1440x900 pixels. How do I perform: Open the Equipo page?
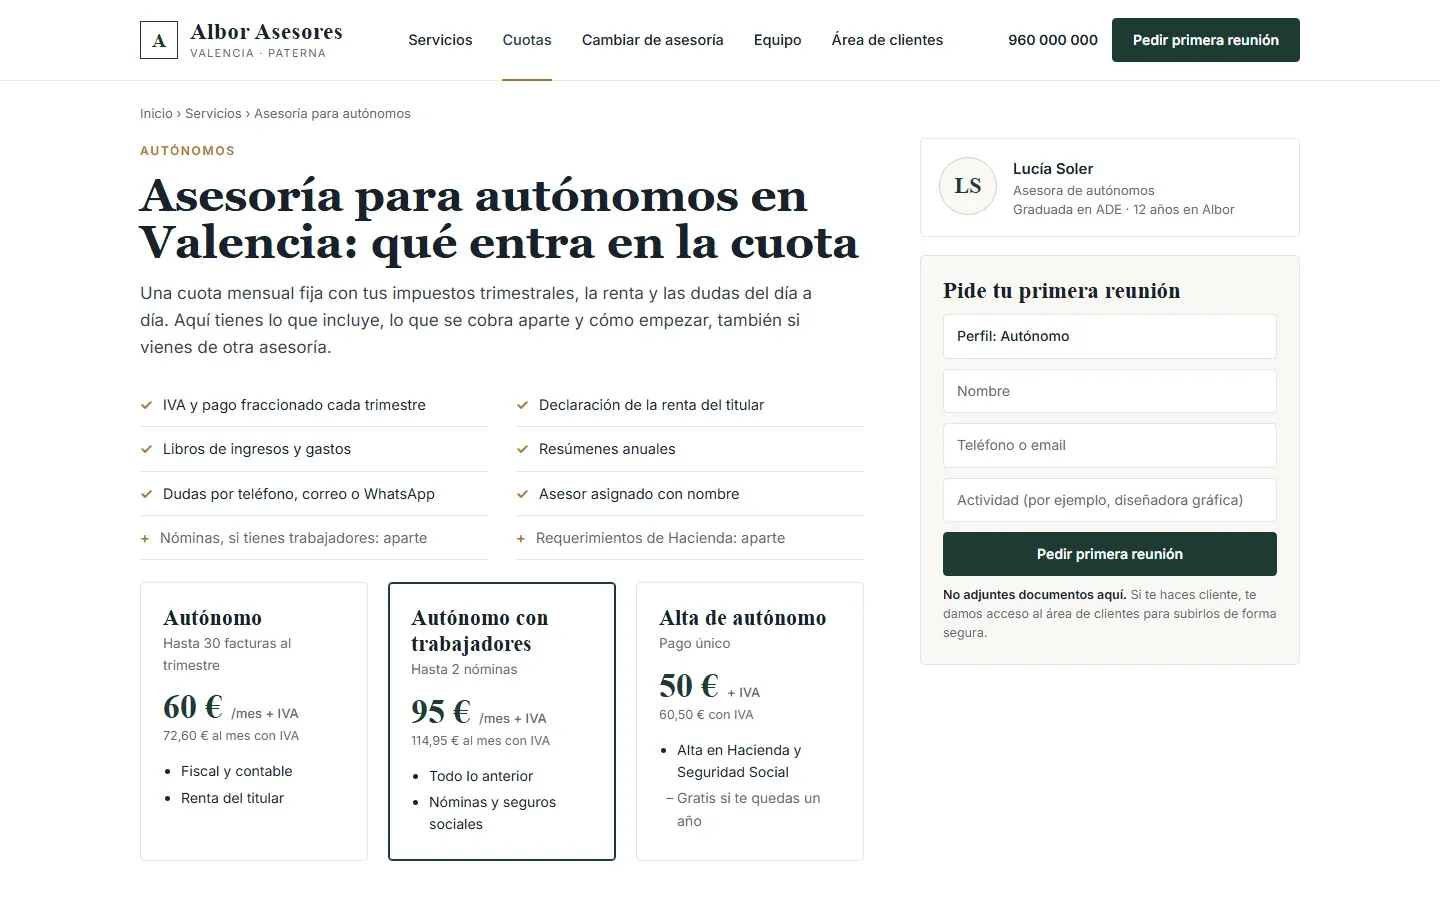tap(778, 40)
